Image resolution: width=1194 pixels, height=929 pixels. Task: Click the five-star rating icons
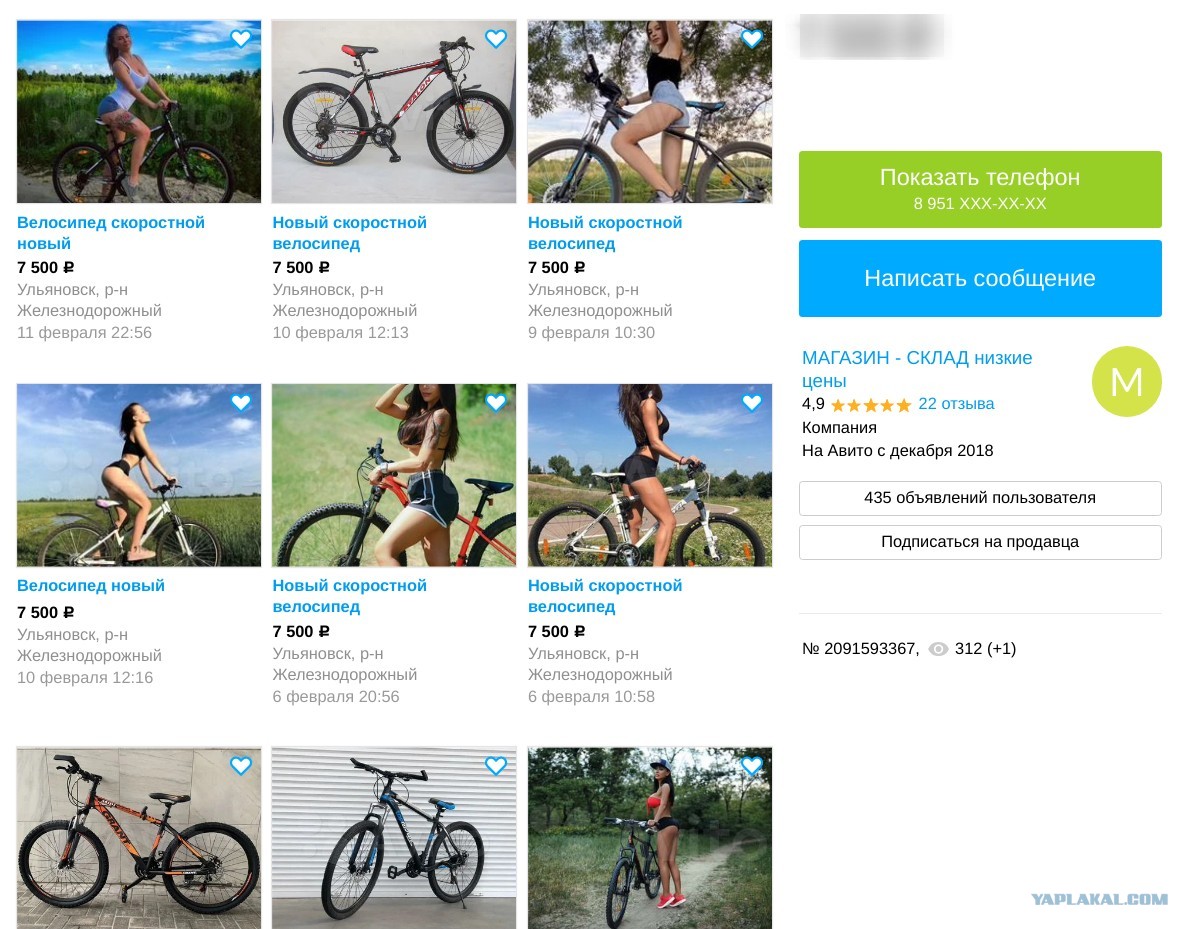tap(870, 405)
